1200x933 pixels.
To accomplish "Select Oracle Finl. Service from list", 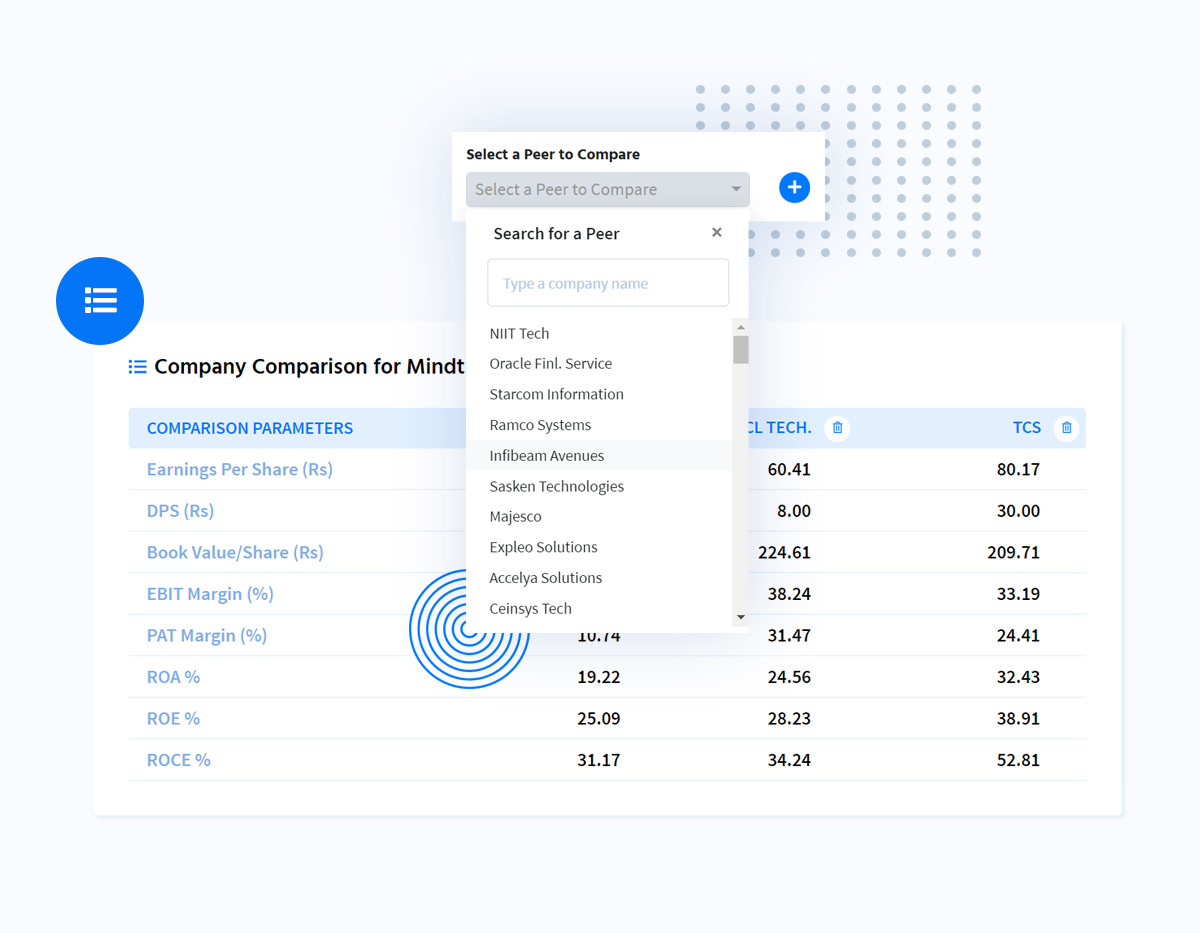I will coord(550,364).
